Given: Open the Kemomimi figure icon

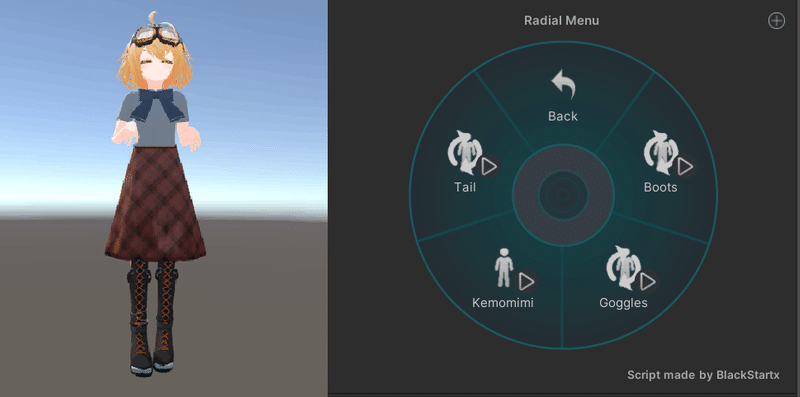Looking at the screenshot, I should point(503,267).
